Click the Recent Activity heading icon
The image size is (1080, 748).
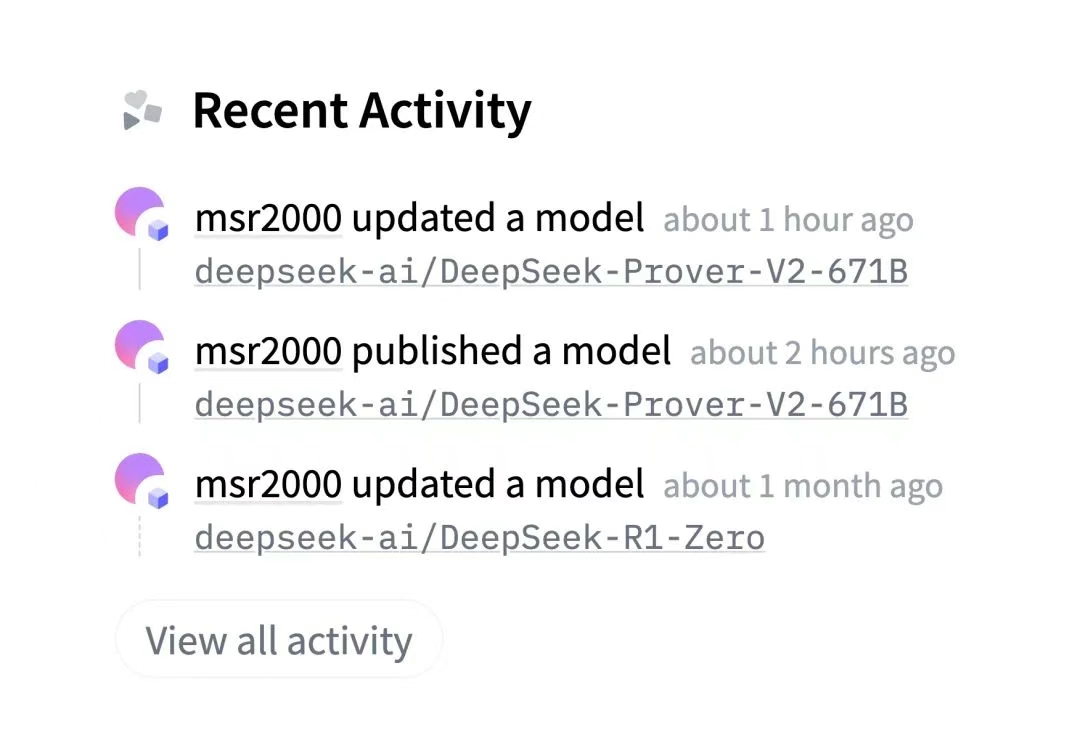coord(143,110)
